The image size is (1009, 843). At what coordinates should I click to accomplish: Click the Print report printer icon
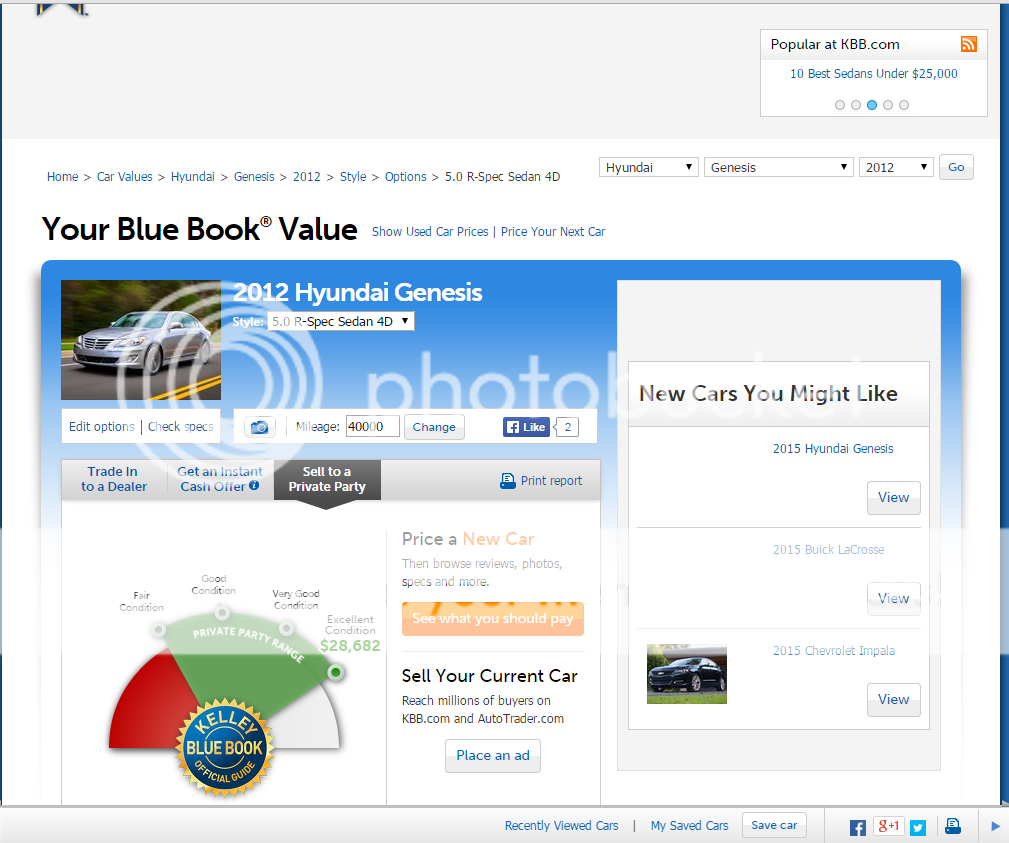coord(508,481)
